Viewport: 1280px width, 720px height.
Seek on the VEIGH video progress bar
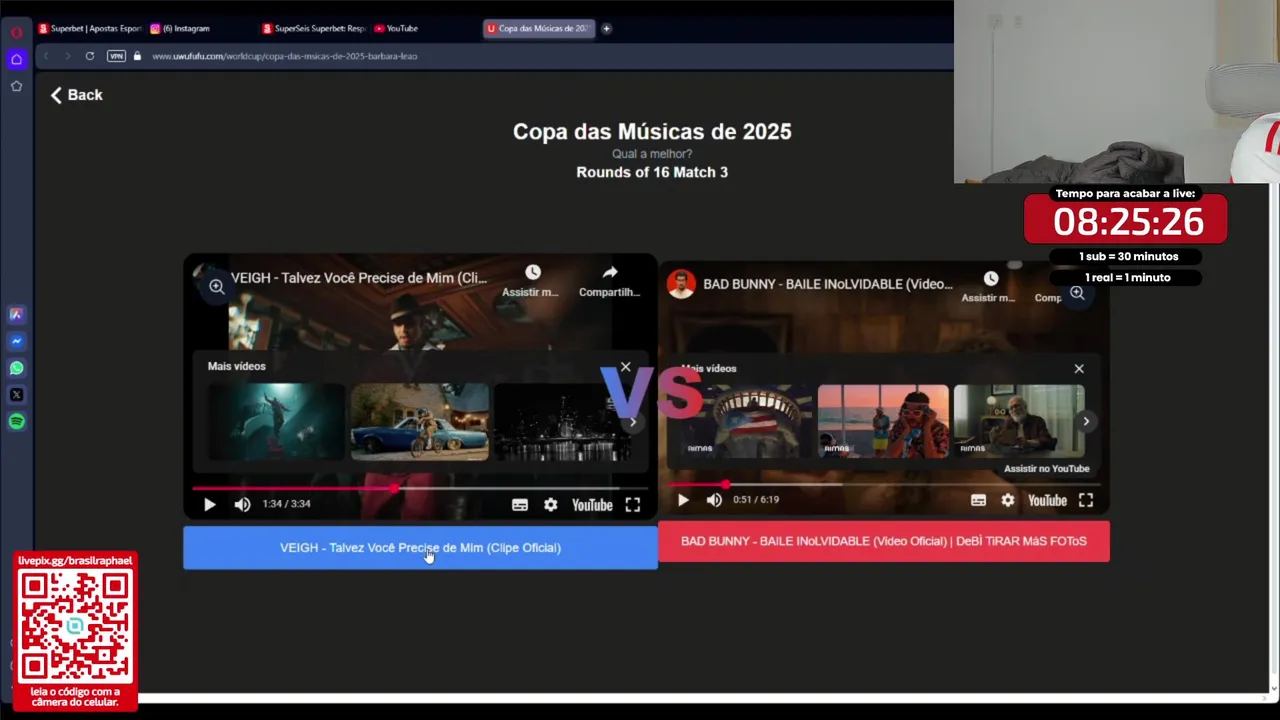420,488
